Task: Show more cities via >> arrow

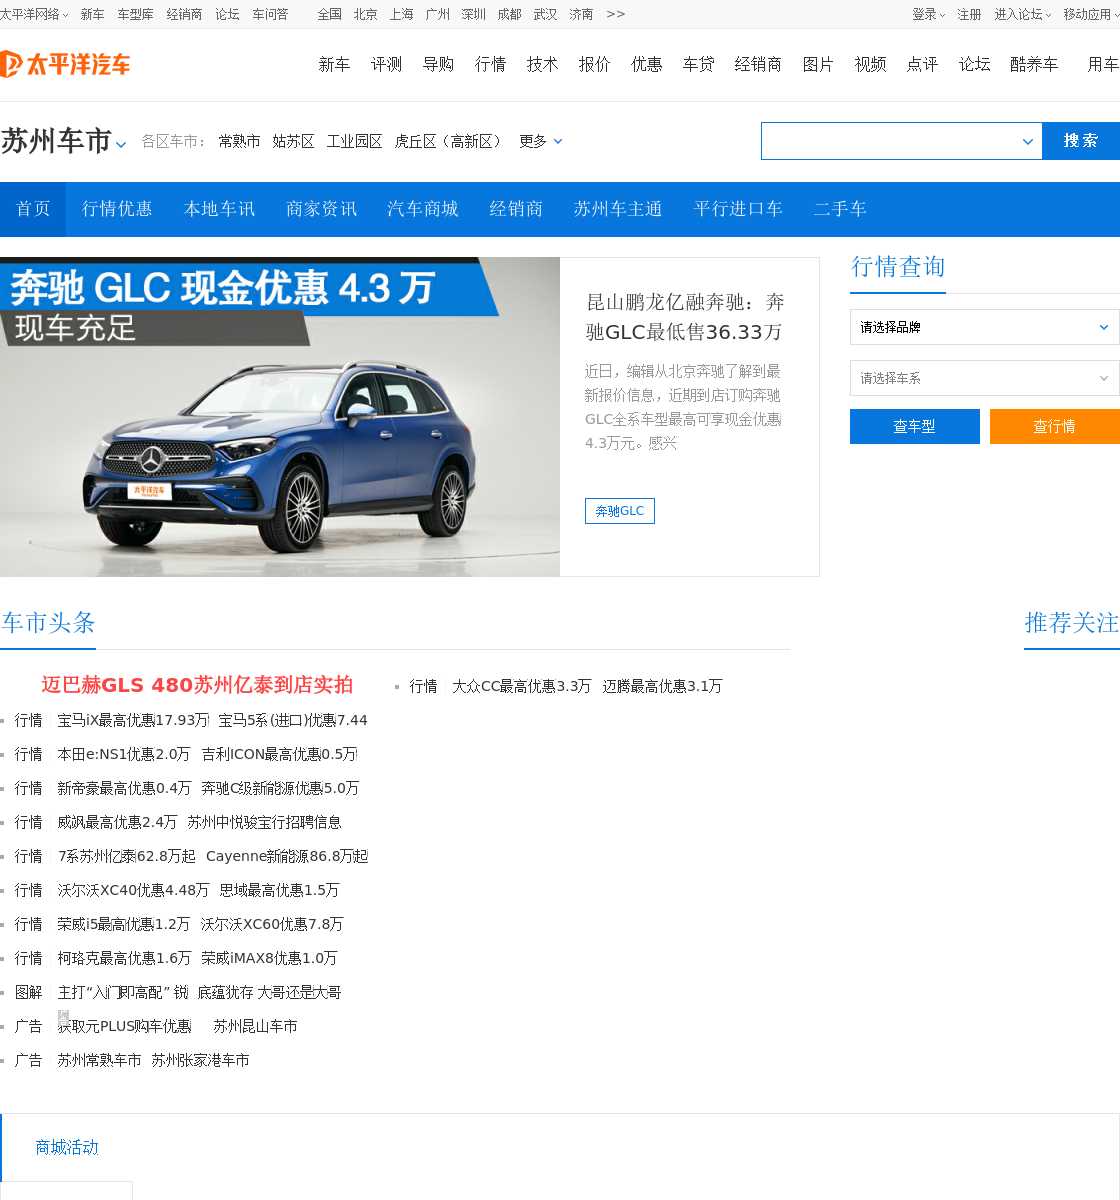Action: pyautogui.click(x=616, y=14)
